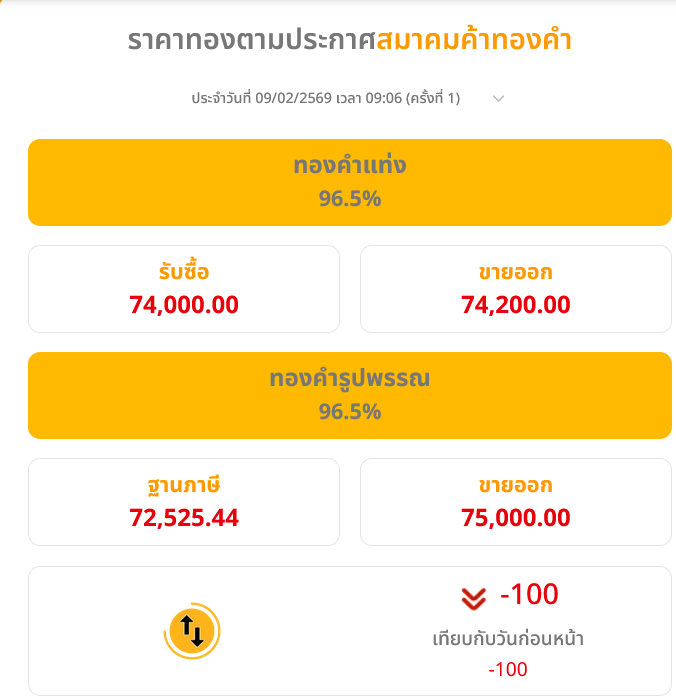Select the 74,000.00 buy price
Viewport: 676px width, 699px height.
(x=184, y=304)
